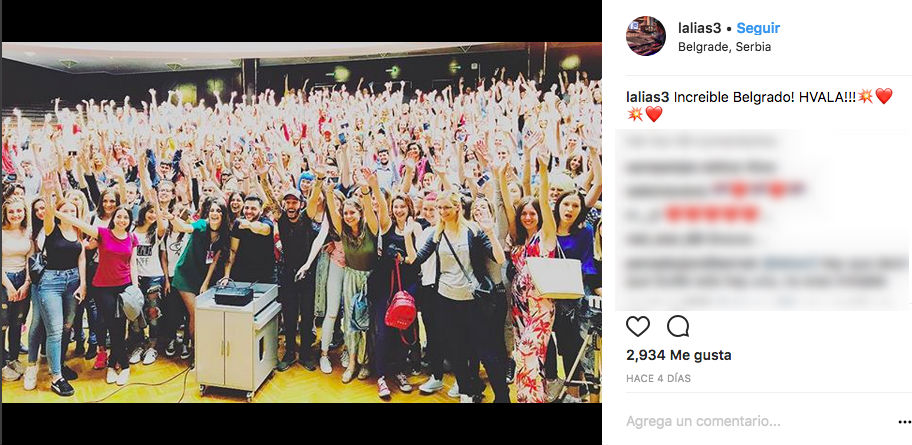The width and height of the screenshot is (912, 445).
Task: Open the Belgrade, Serbia location link
Action: [x=724, y=47]
